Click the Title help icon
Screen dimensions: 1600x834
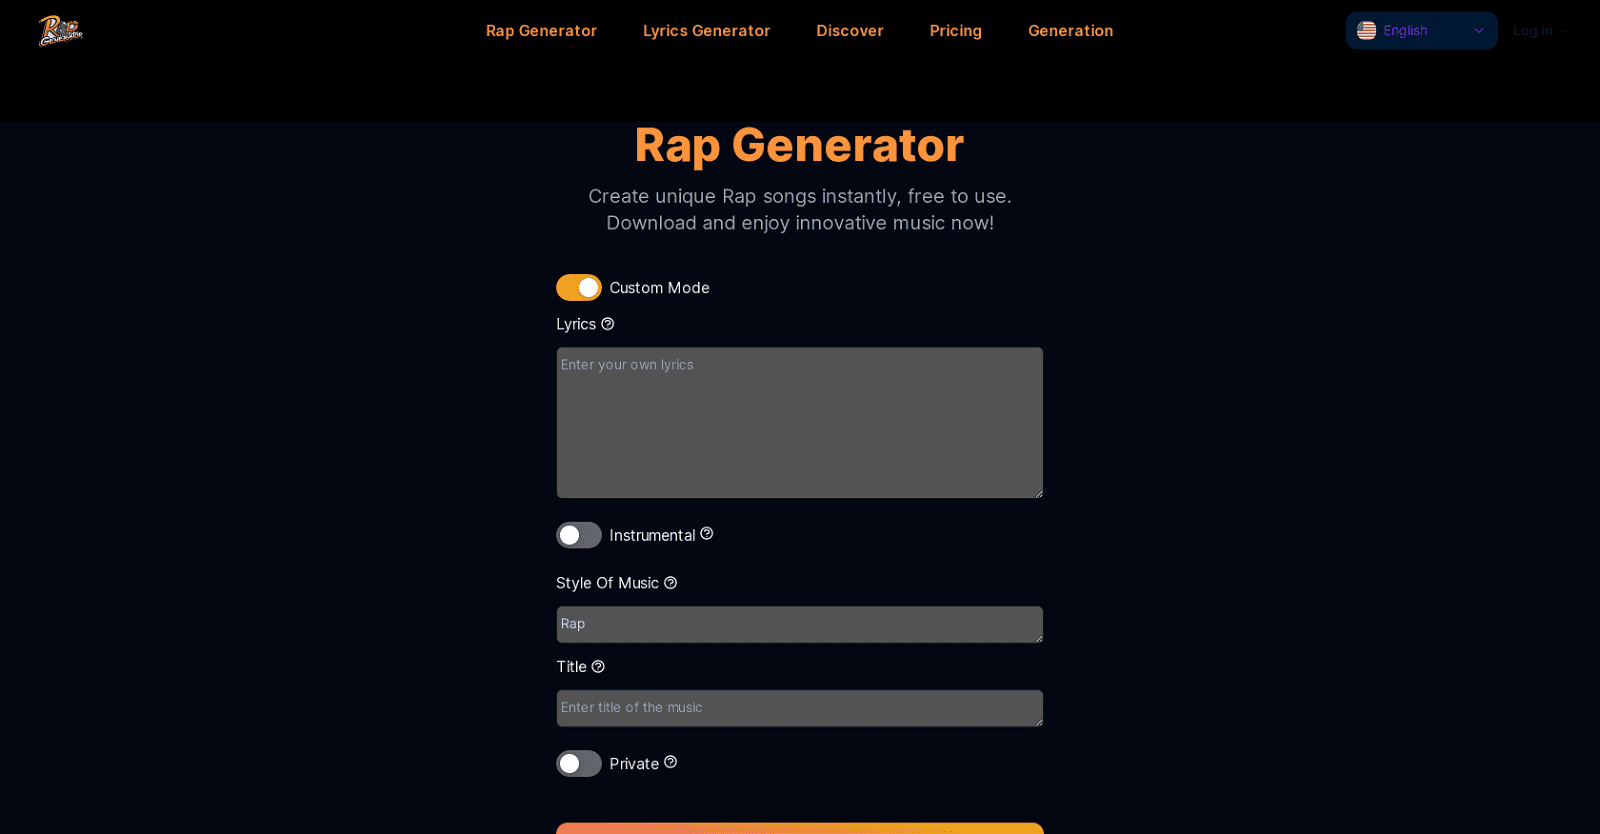coord(598,666)
